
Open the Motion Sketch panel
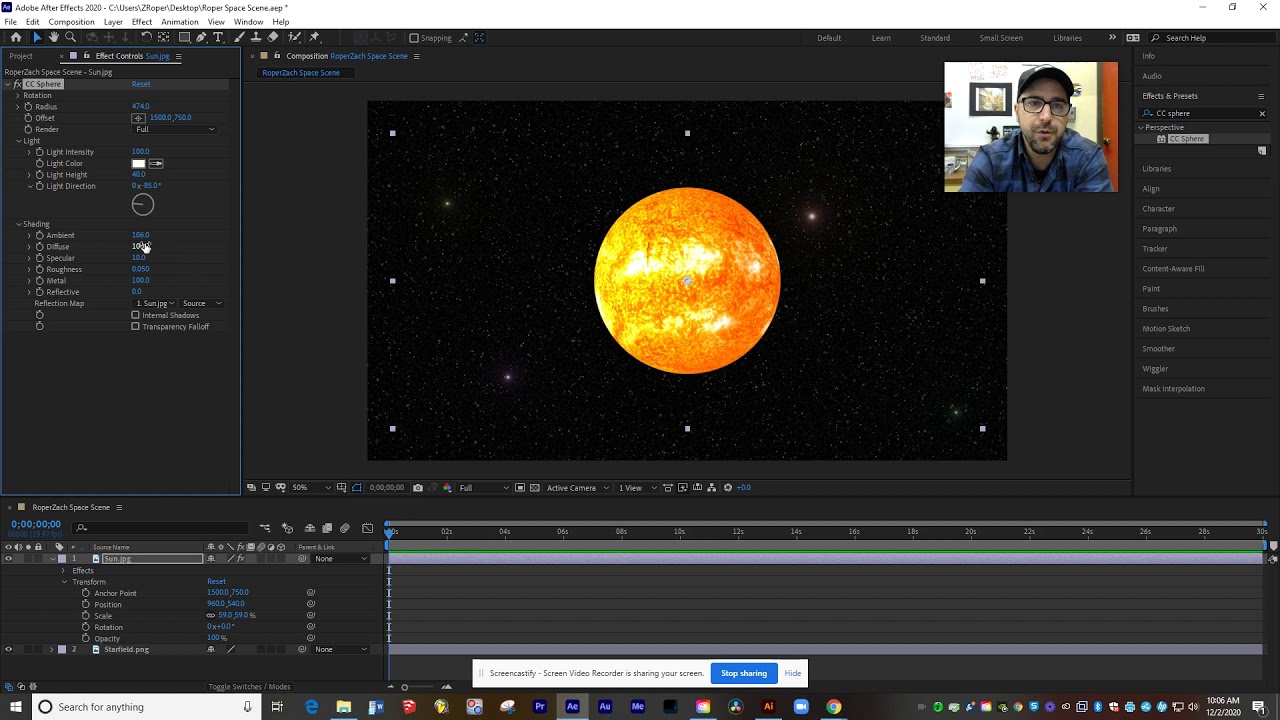pos(1166,329)
